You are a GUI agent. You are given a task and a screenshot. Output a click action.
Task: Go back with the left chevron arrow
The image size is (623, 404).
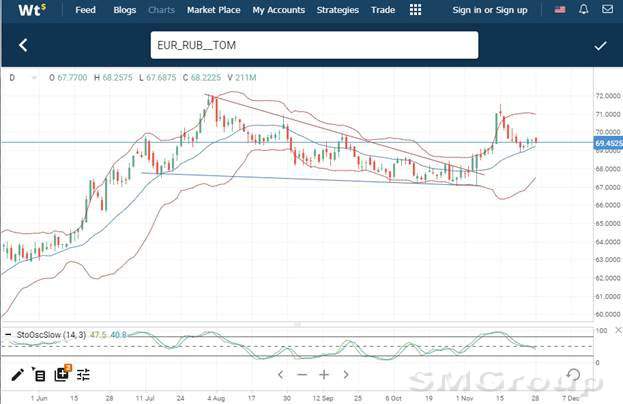point(23,45)
